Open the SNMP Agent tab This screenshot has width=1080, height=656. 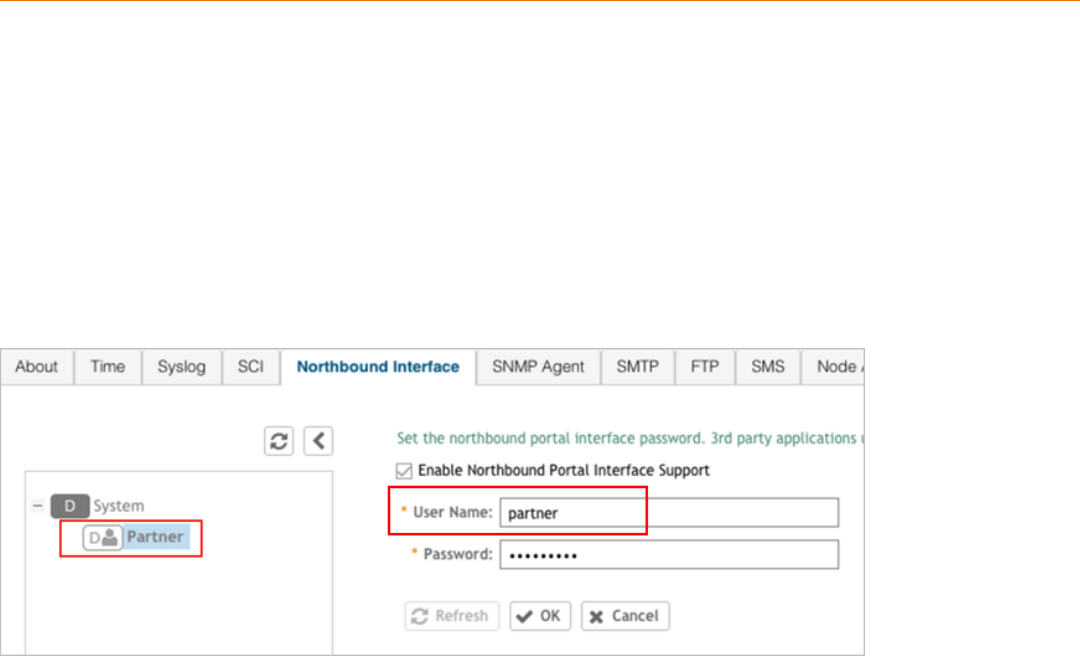pyautogui.click(x=538, y=367)
